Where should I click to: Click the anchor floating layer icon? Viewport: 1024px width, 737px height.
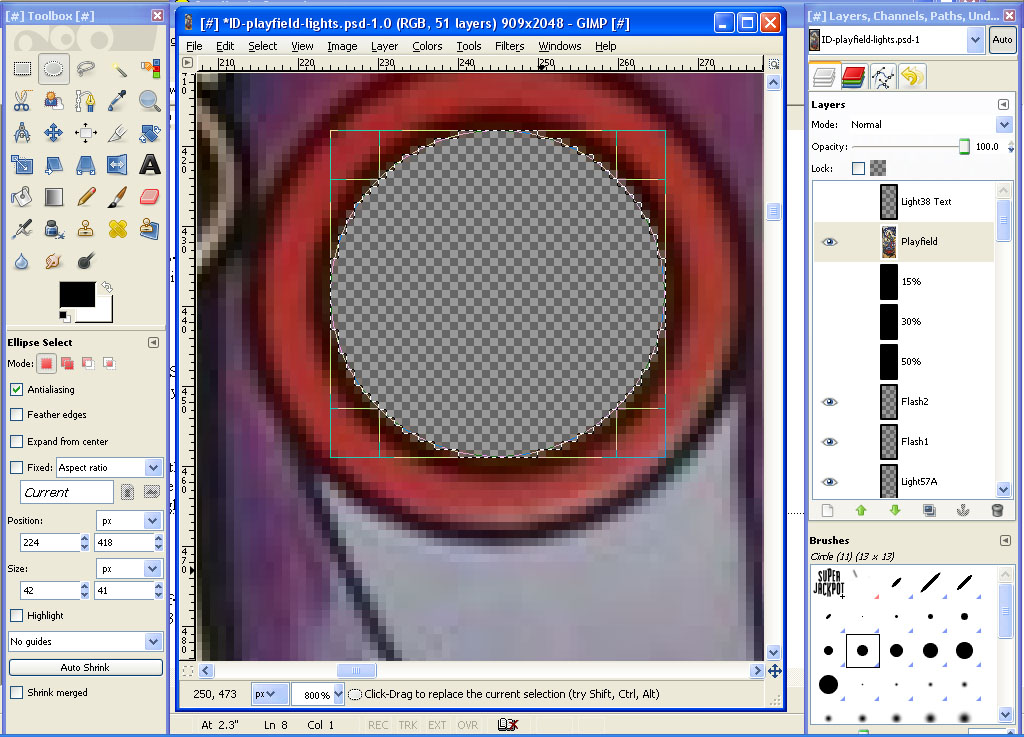(963, 510)
